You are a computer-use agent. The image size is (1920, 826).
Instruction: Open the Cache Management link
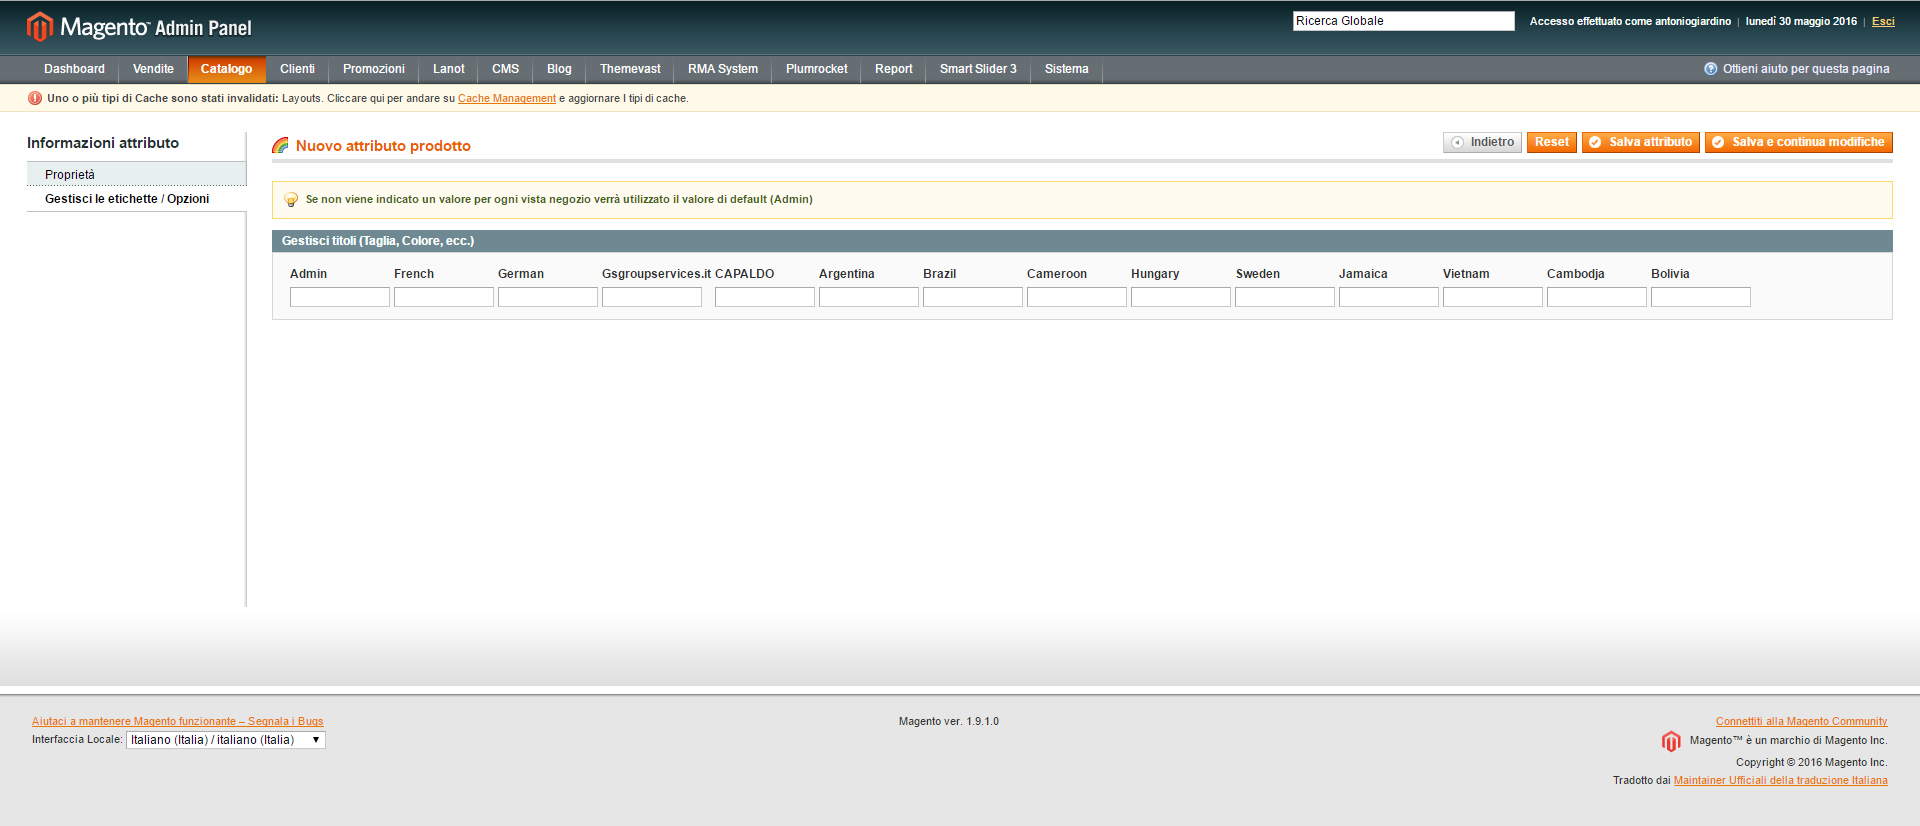pos(507,98)
